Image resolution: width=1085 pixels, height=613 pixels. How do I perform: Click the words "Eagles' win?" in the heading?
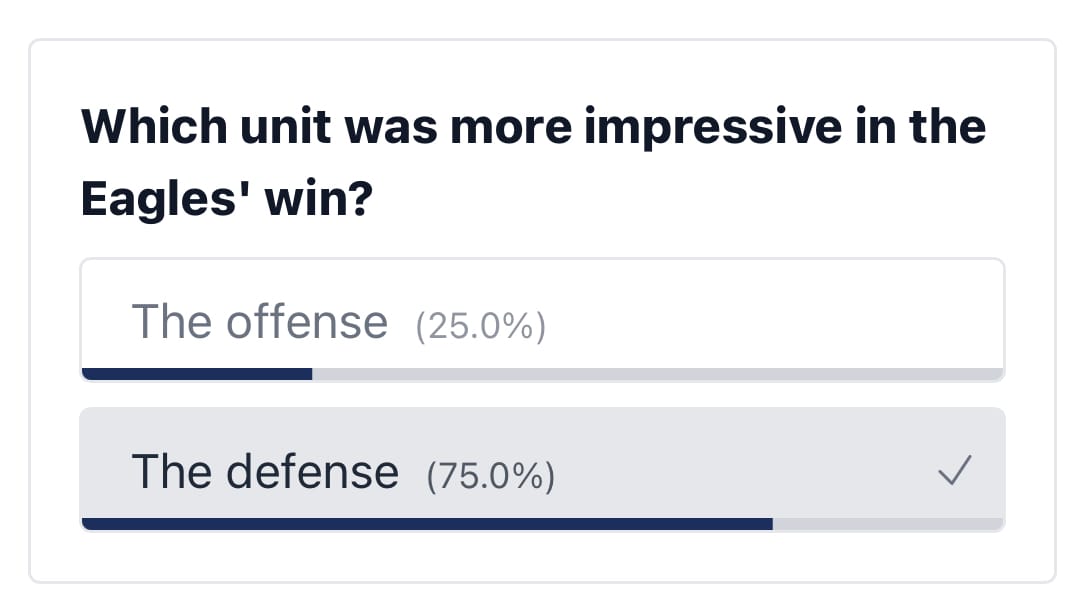227,199
